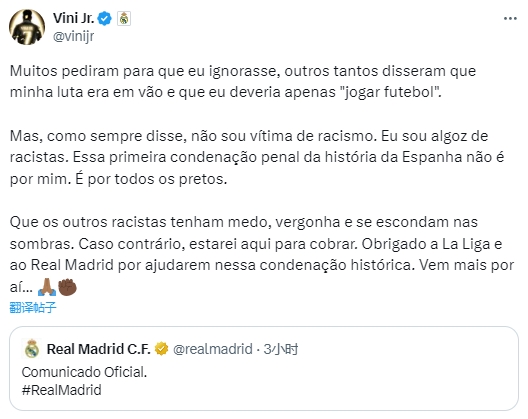Image resolution: width=528 pixels, height=419 pixels.
Task: Click the raised fist emoji
Action: (67, 287)
